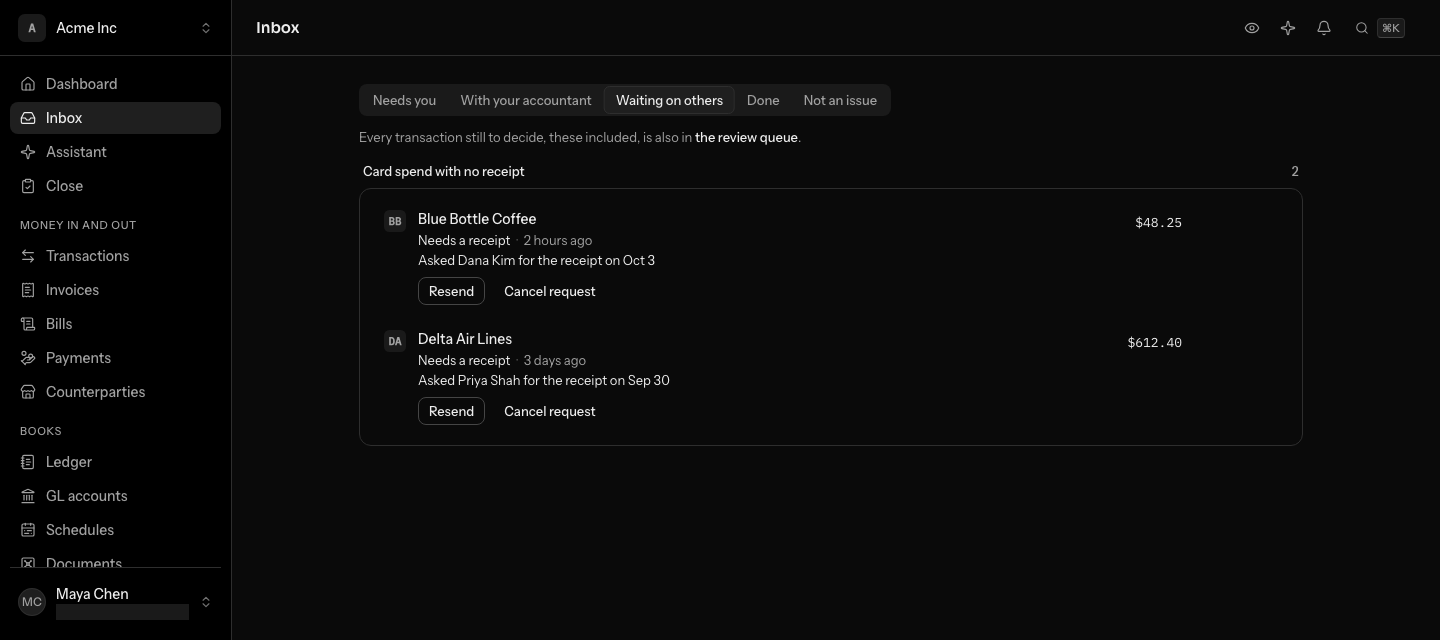Image resolution: width=1440 pixels, height=640 pixels.
Task: Go to Dashboard in the sidebar
Action: (x=115, y=84)
